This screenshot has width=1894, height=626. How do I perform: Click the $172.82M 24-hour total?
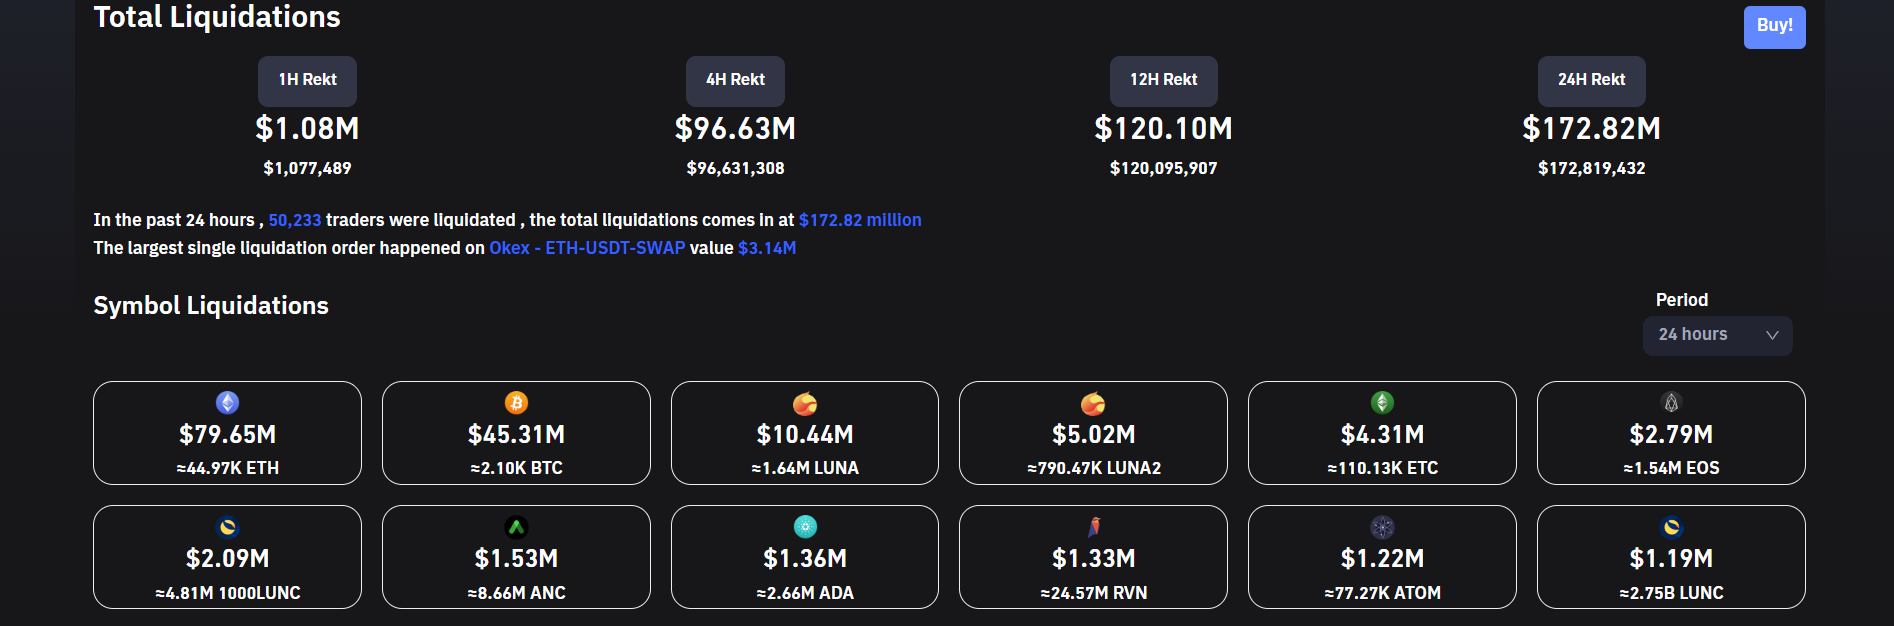tap(1591, 129)
